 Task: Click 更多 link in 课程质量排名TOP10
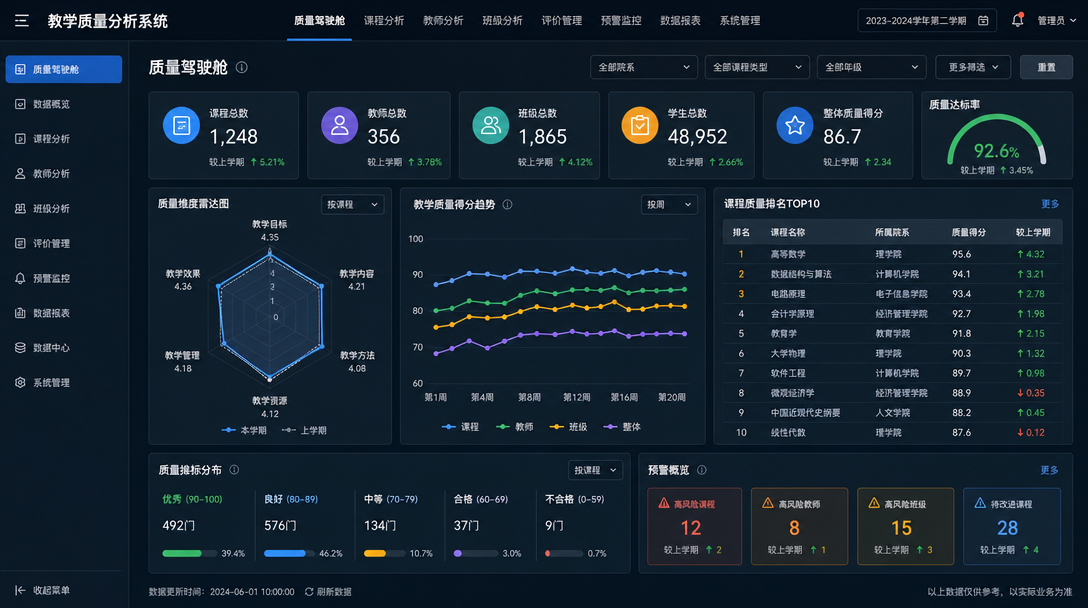coord(1050,204)
